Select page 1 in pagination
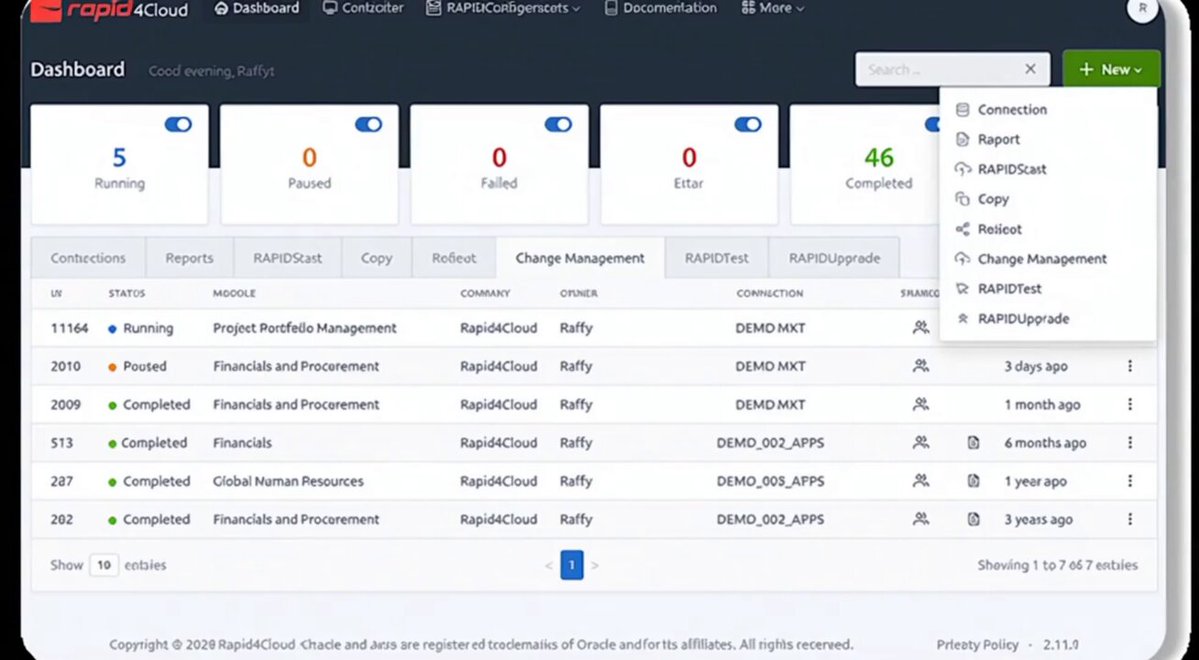This screenshot has width=1199, height=660. (x=571, y=565)
